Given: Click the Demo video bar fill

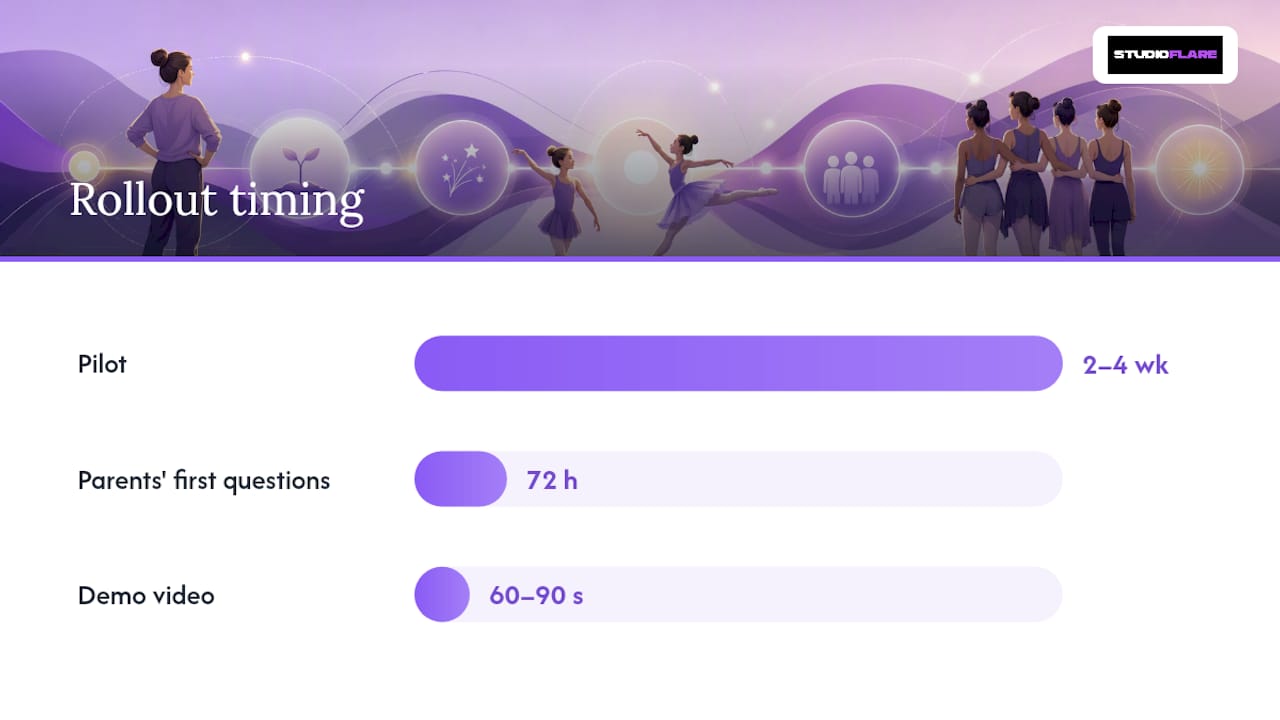Looking at the screenshot, I should (x=442, y=594).
